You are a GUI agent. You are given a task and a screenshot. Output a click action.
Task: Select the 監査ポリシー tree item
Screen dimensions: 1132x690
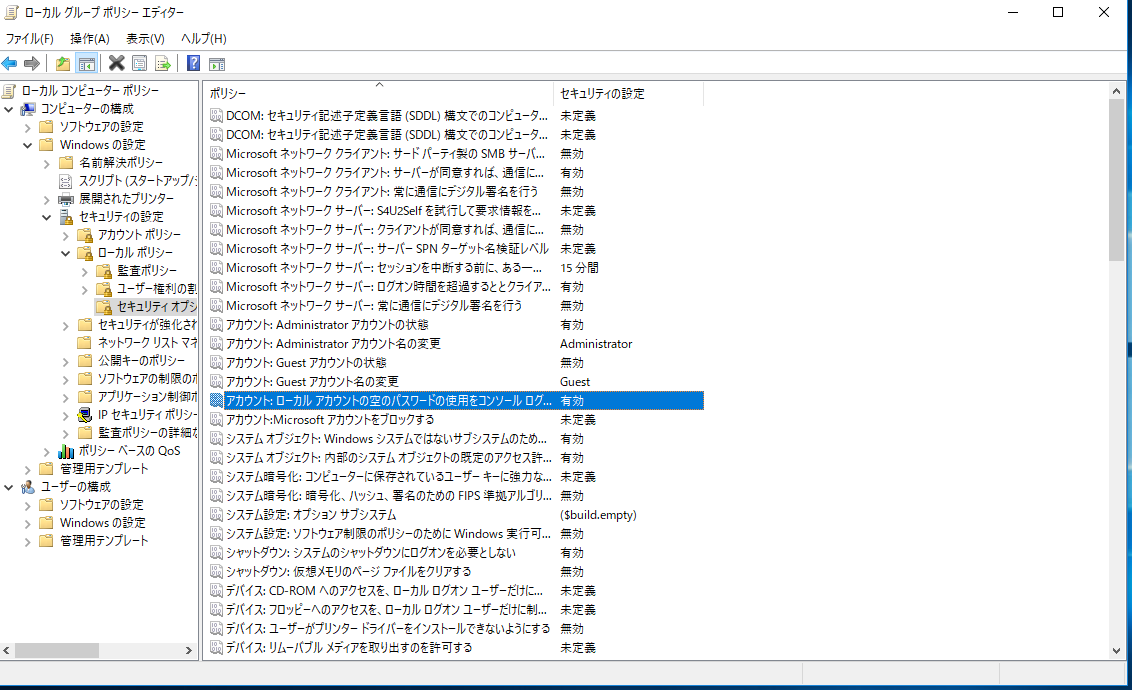pos(146,271)
